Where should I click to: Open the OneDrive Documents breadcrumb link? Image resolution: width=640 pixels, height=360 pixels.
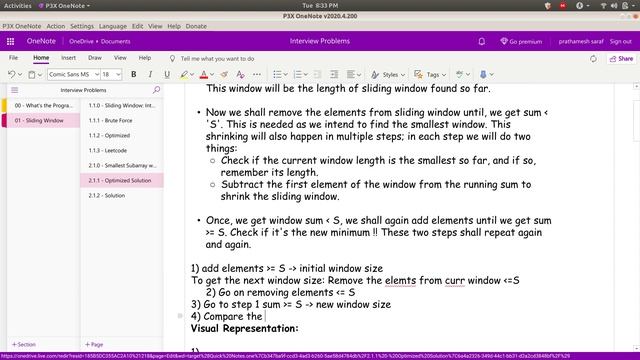click(x=100, y=41)
